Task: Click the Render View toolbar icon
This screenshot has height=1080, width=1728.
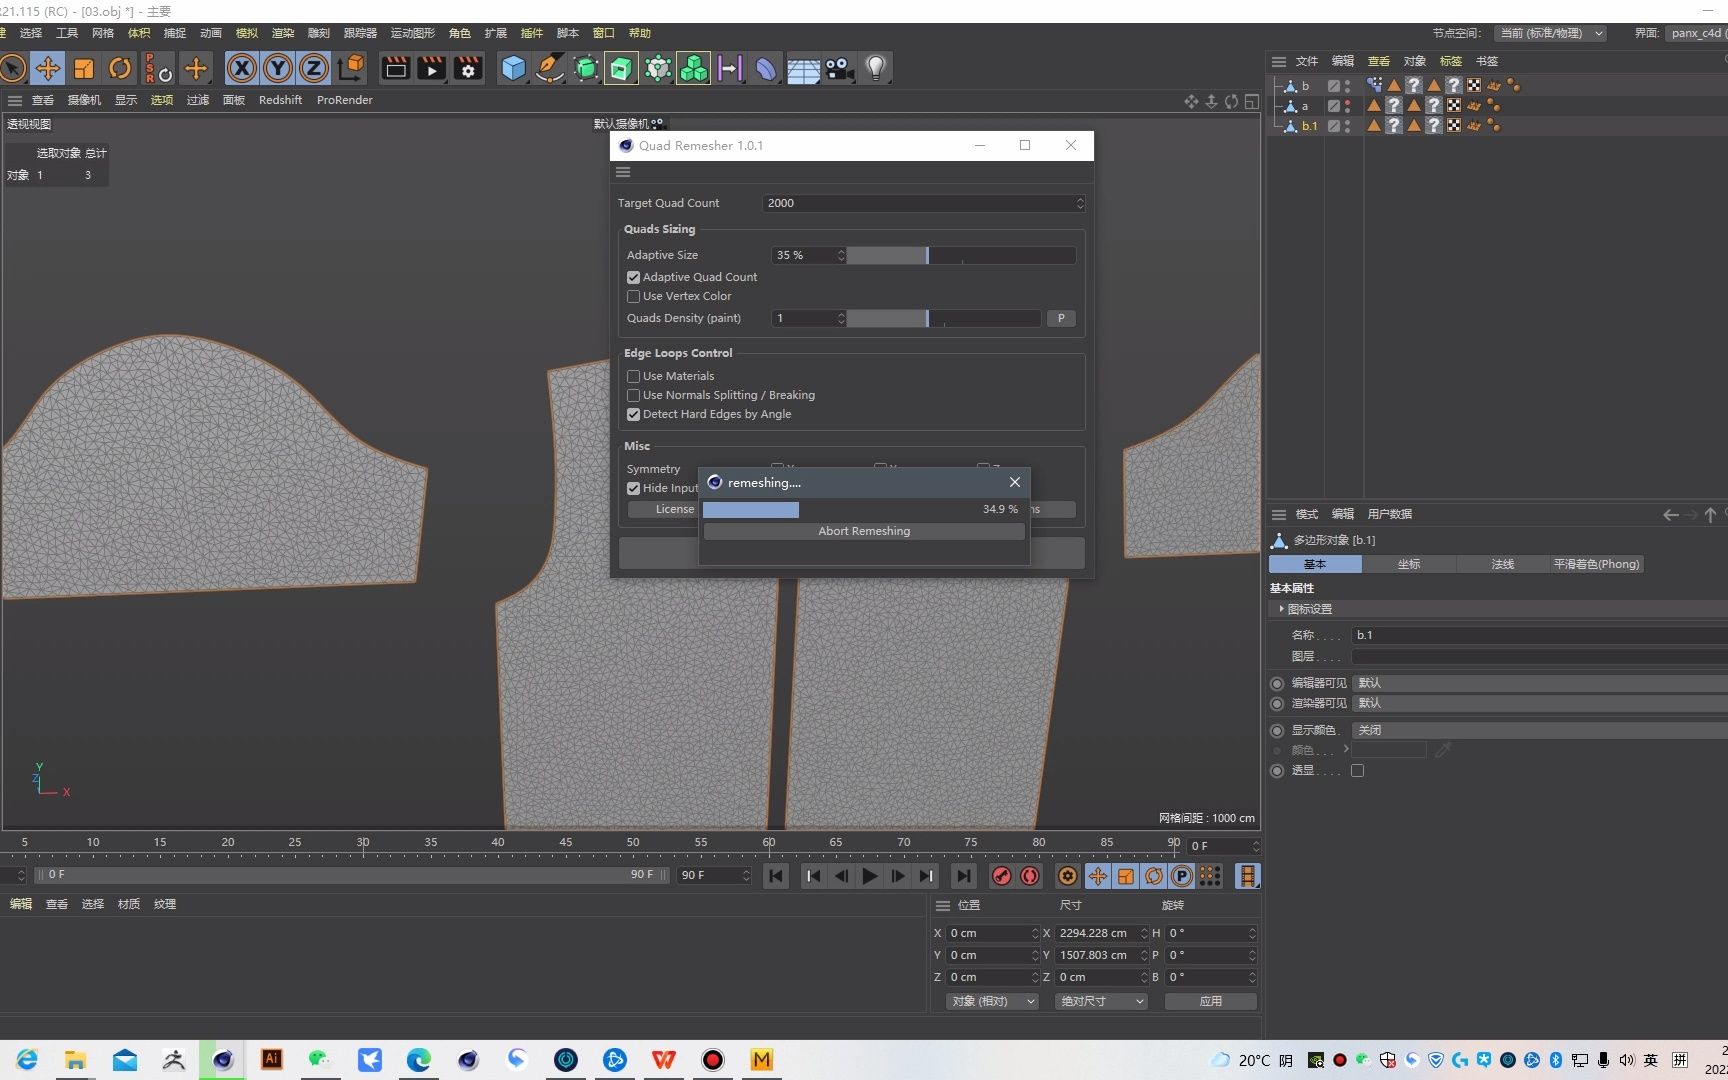Action: [x=395, y=68]
